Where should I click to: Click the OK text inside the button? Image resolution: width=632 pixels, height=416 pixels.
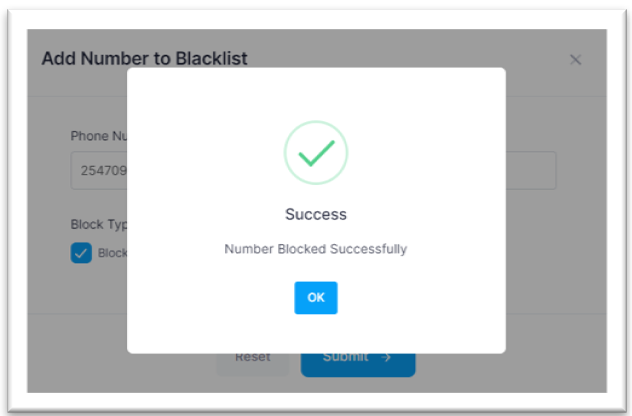pos(316,297)
